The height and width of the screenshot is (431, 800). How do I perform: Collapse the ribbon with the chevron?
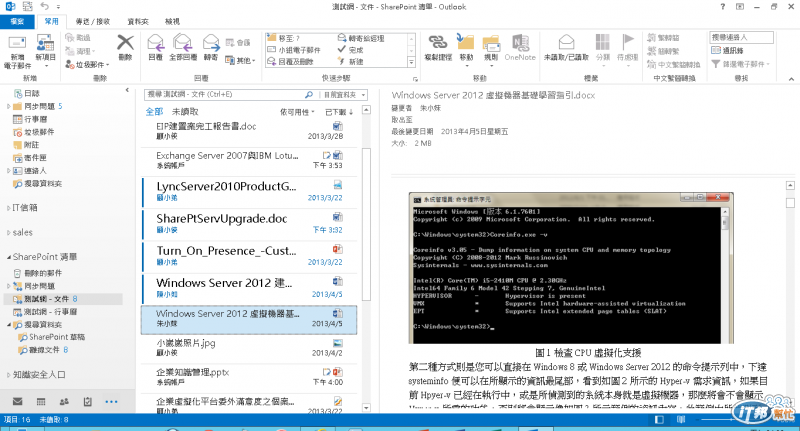pos(791,79)
